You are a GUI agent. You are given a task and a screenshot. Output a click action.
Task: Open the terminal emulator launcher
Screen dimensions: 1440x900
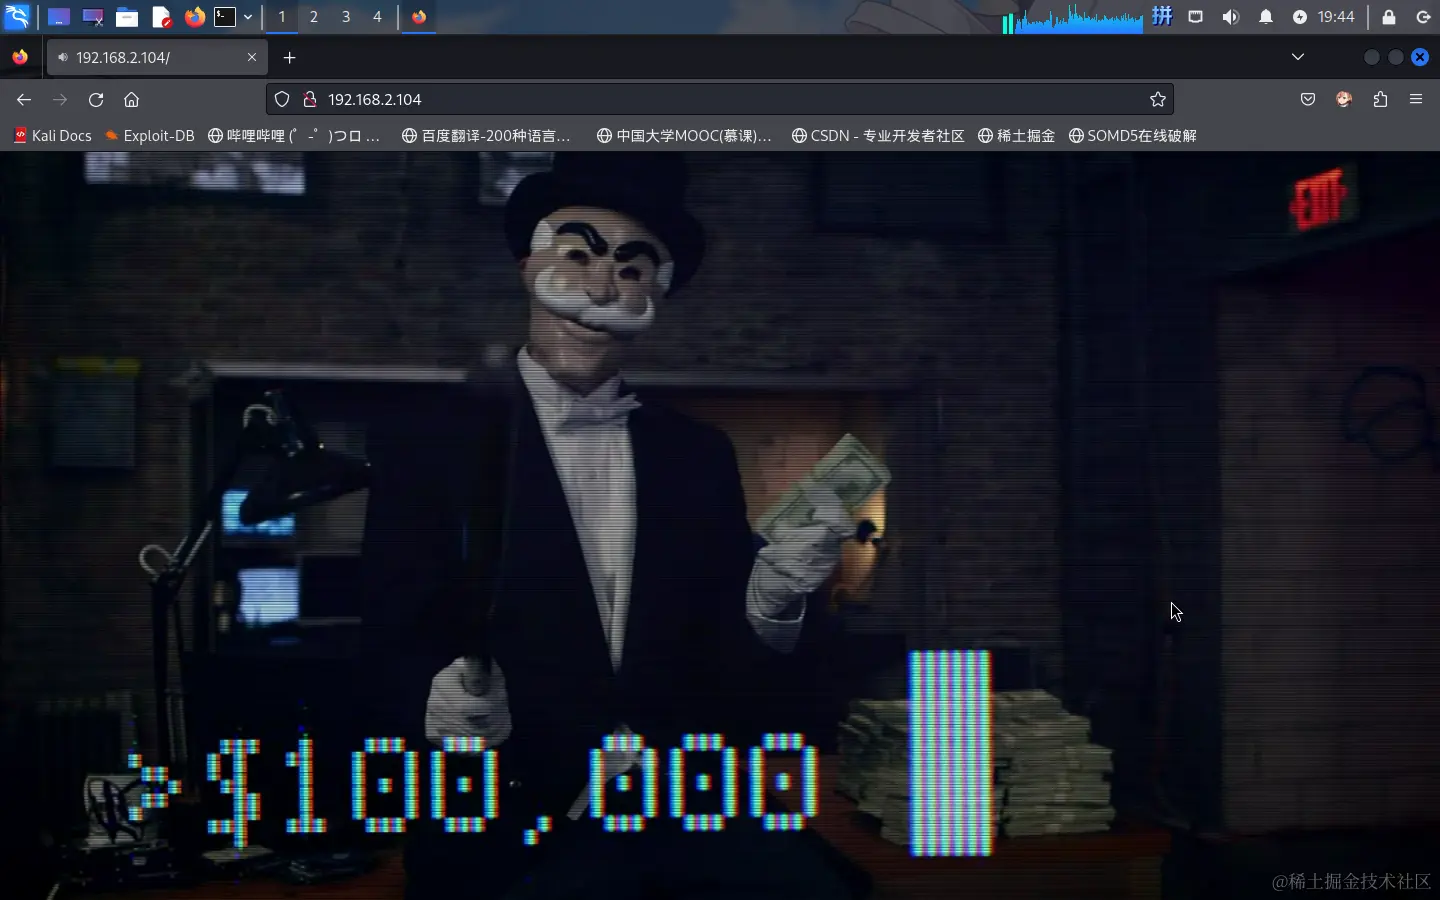(225, 17)
